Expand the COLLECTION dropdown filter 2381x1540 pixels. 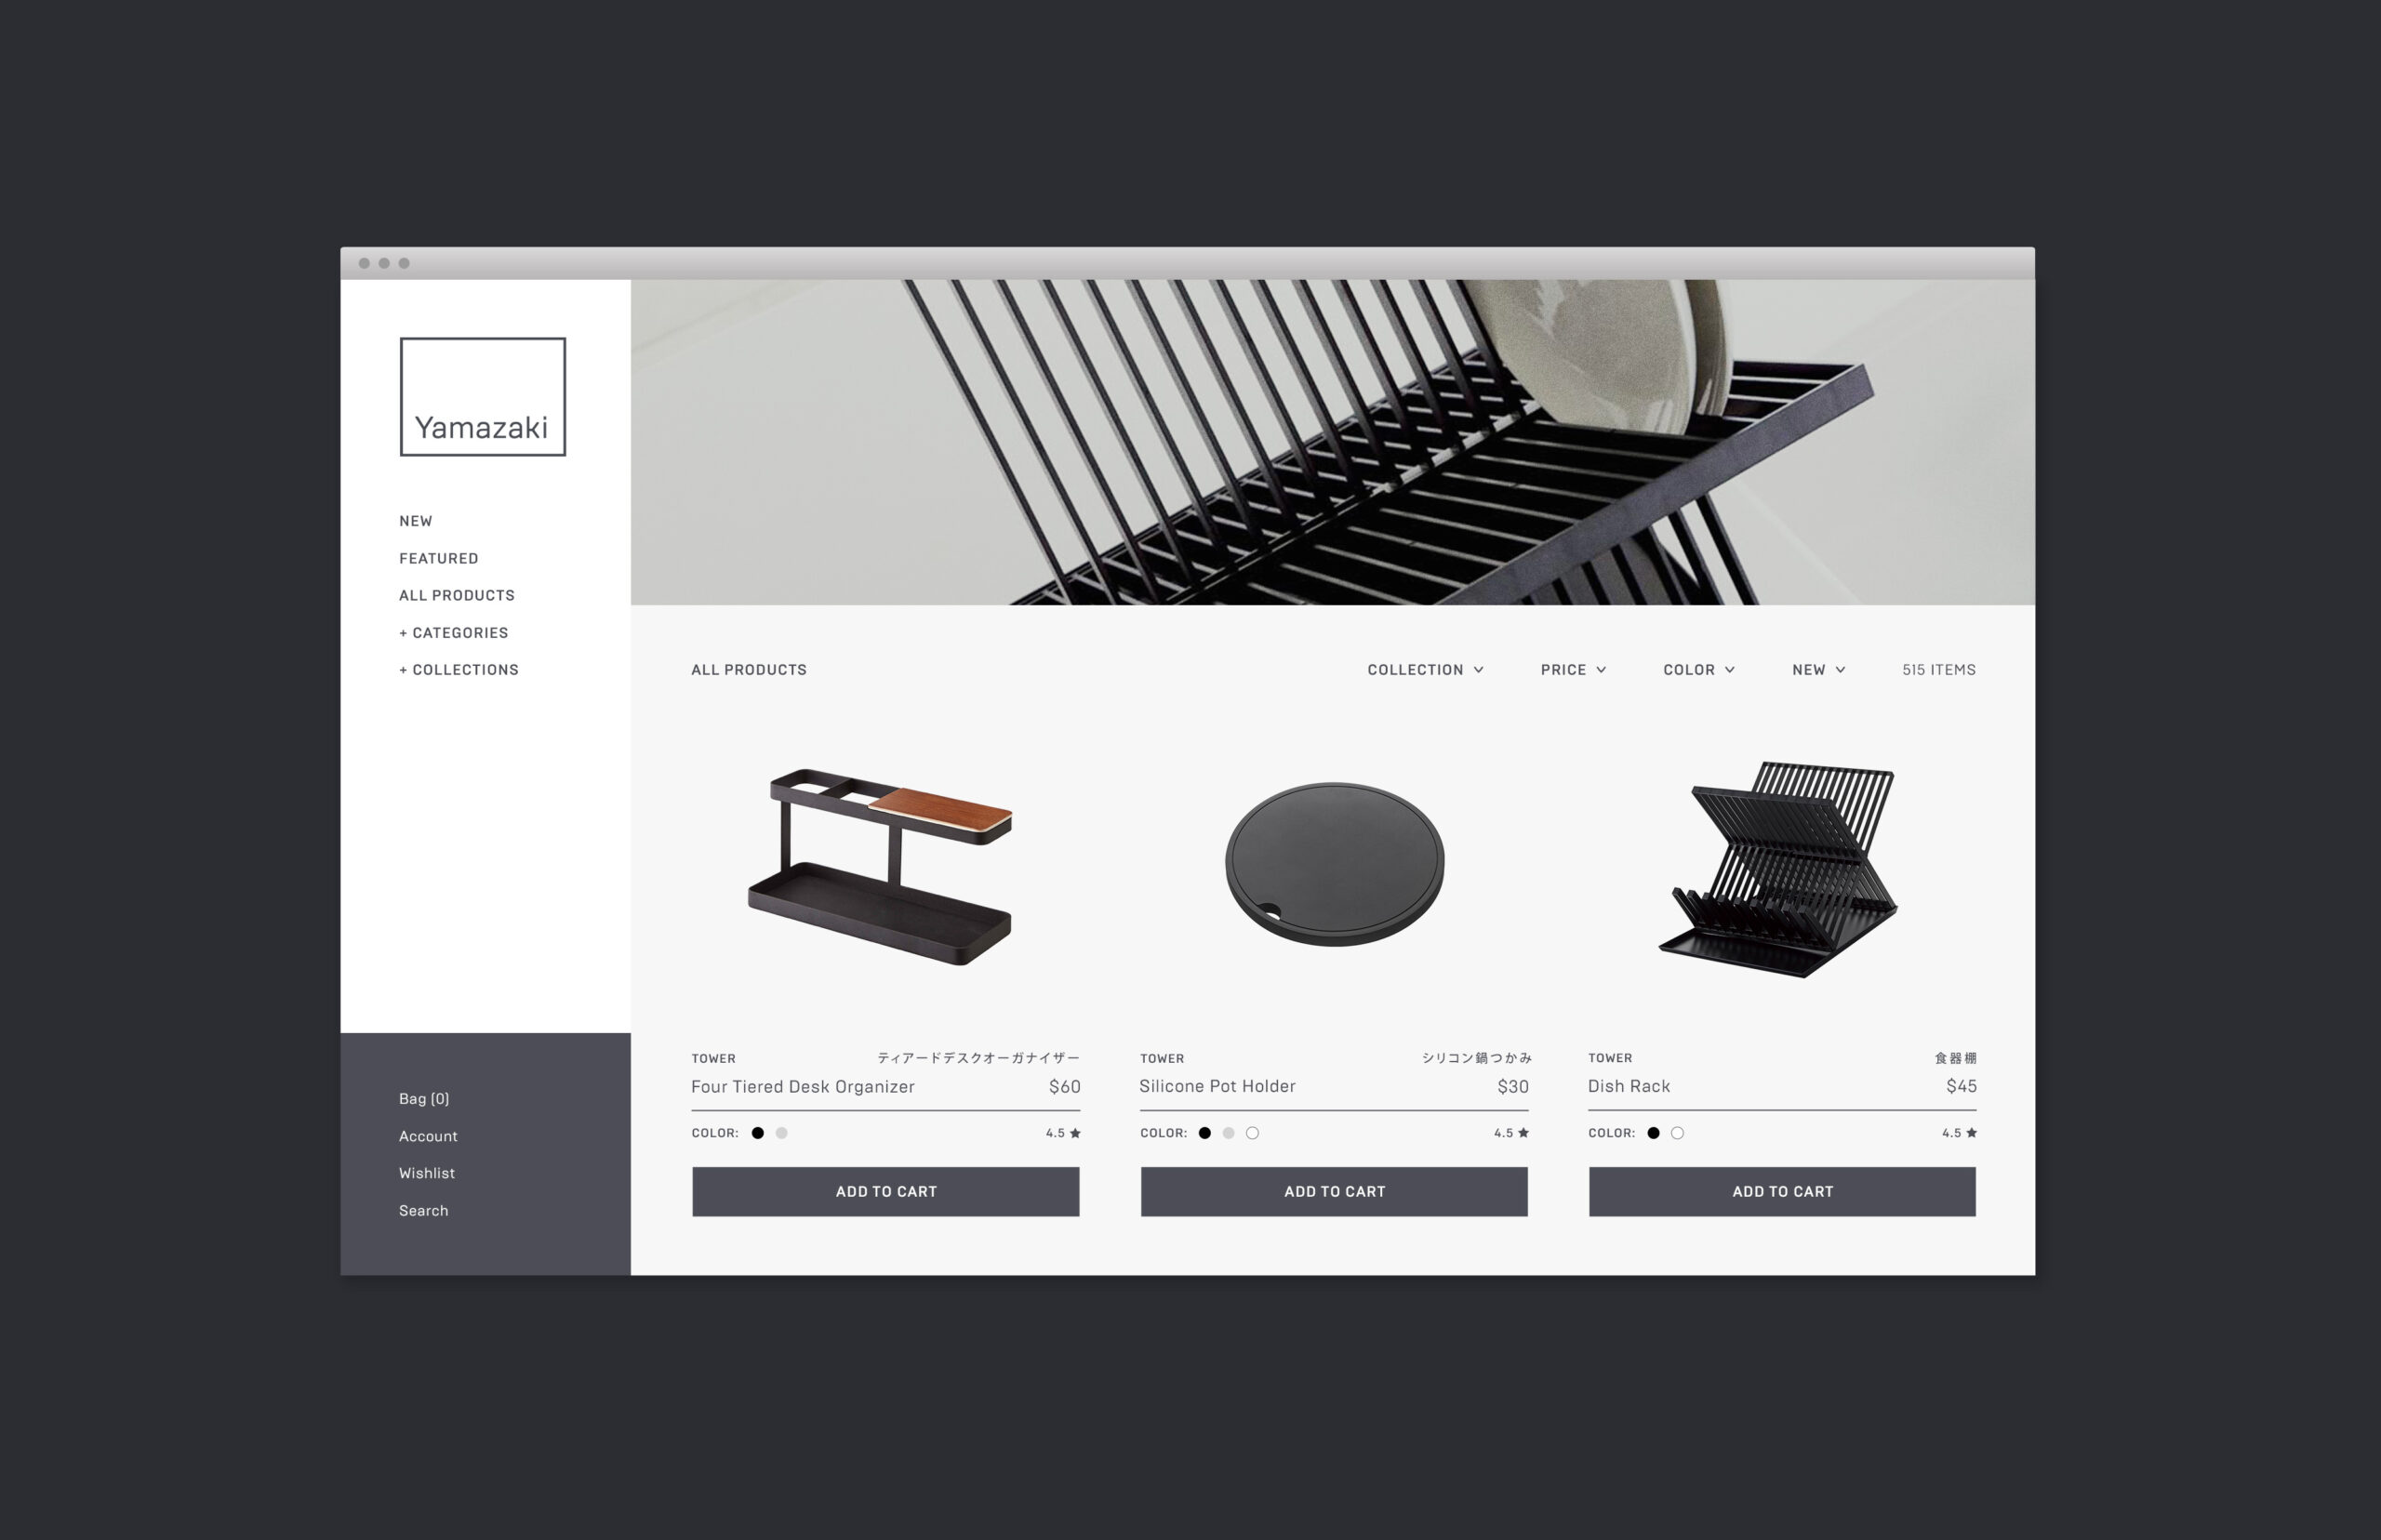point(1421,668)
